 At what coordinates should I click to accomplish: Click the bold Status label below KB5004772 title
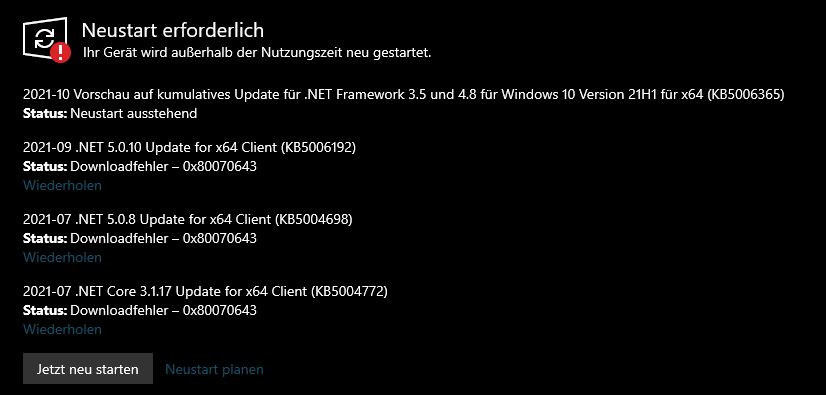45,310
